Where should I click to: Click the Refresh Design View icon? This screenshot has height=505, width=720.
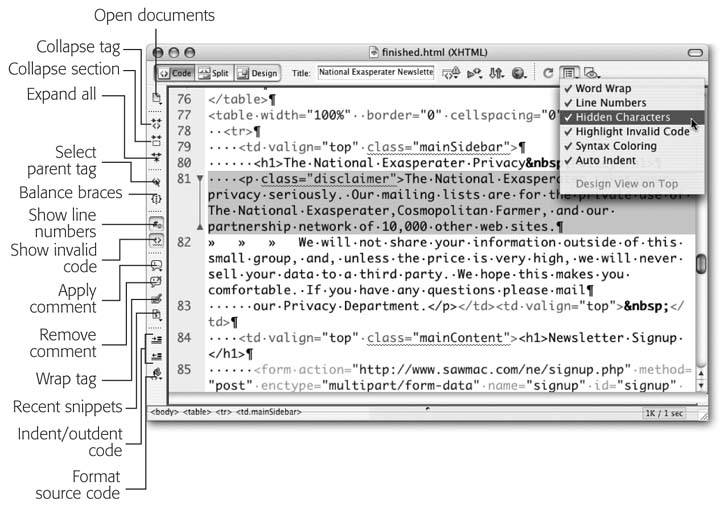coord(547,73)
